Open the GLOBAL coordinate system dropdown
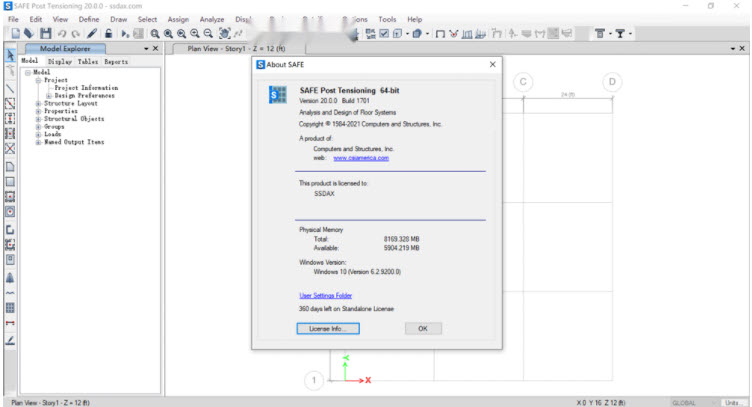Screen dimensions: 752x407 pos(694,403)
